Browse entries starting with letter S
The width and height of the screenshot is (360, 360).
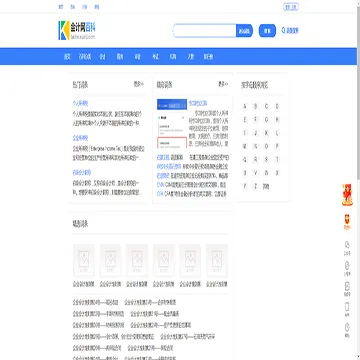pos(266,160)
